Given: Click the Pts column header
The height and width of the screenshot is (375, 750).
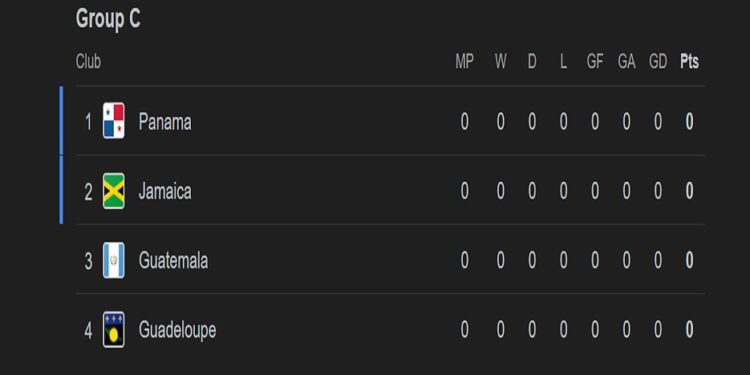Looking at the screenshot, I should 689,62.
